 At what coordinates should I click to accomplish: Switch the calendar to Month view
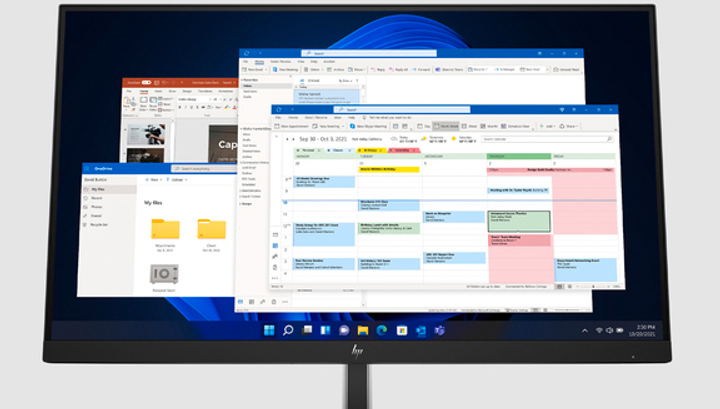[489, 126]
